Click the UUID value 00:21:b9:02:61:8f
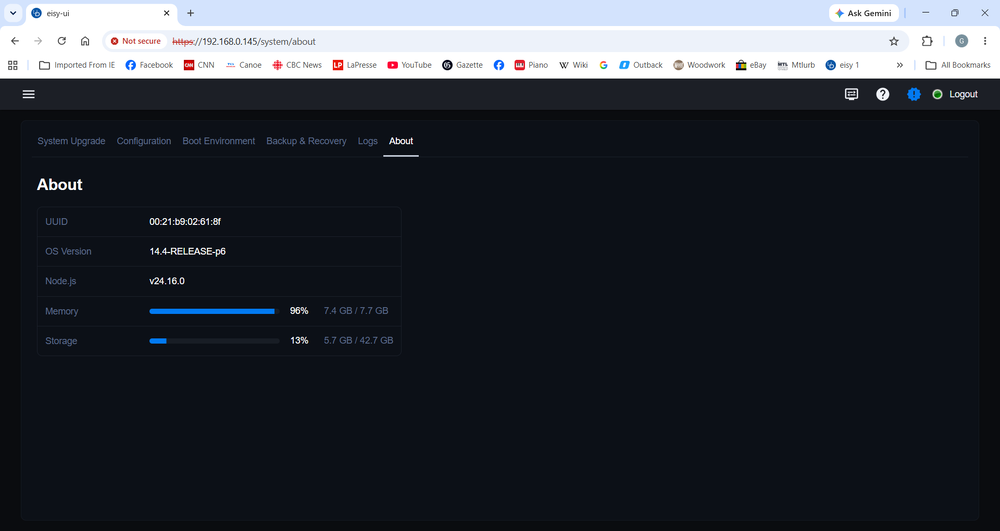 coord(185,222)
